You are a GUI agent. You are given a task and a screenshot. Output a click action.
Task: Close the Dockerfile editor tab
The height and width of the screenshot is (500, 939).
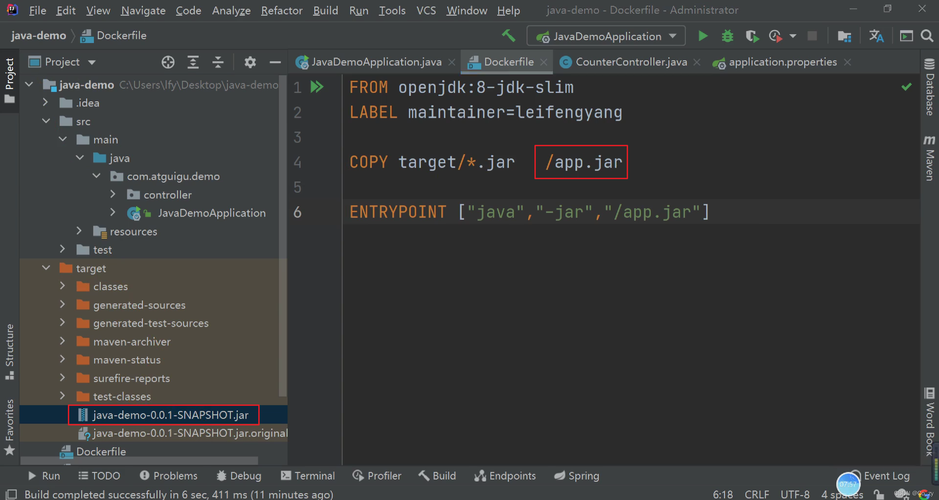543,62
